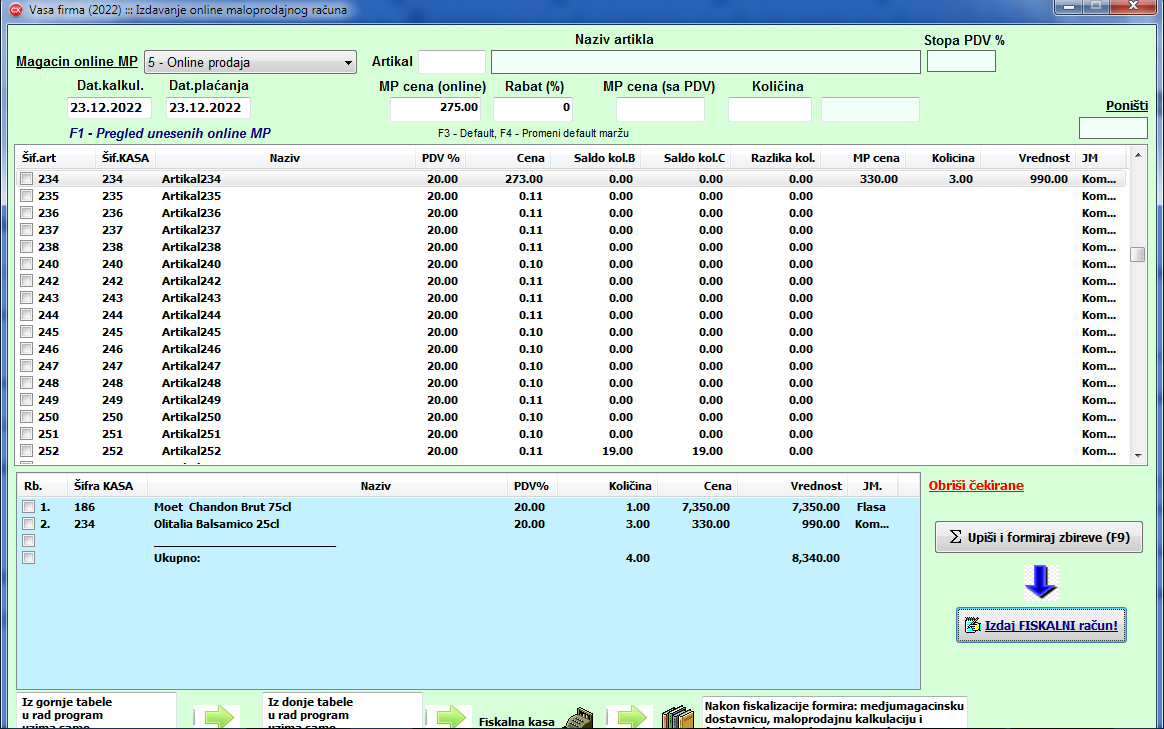Screen dimensions: 1164x729
Task: Click the fiscal receipt icon on Izdaj FISKALNI račun
Action: [x=972, y=625]
